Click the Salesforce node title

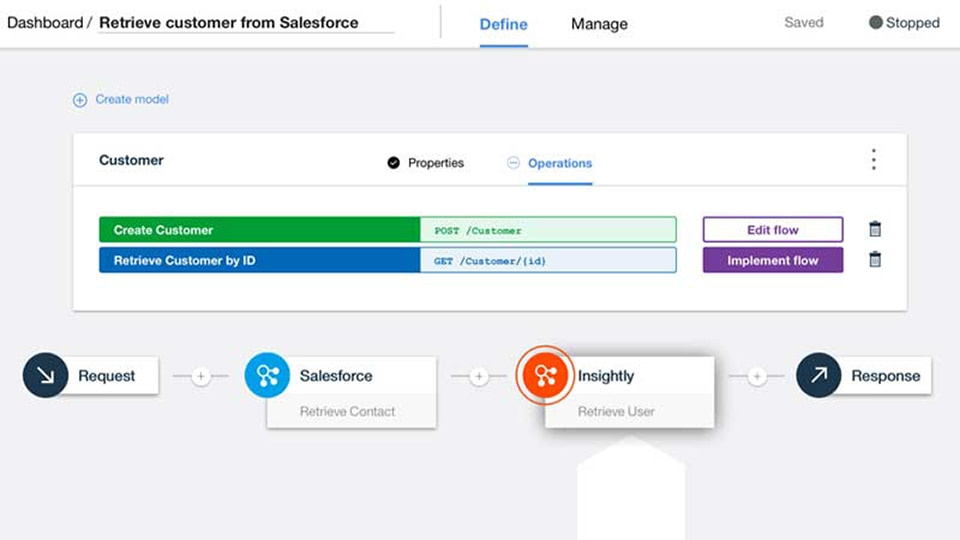(336, 376)
